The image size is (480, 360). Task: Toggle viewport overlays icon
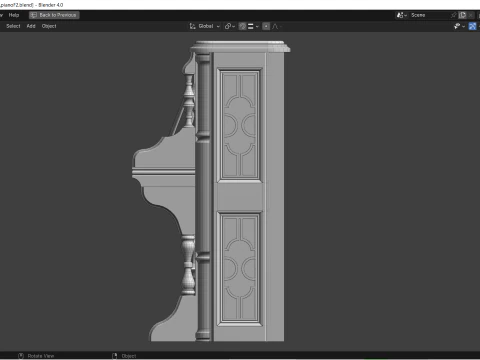[472, 26]
